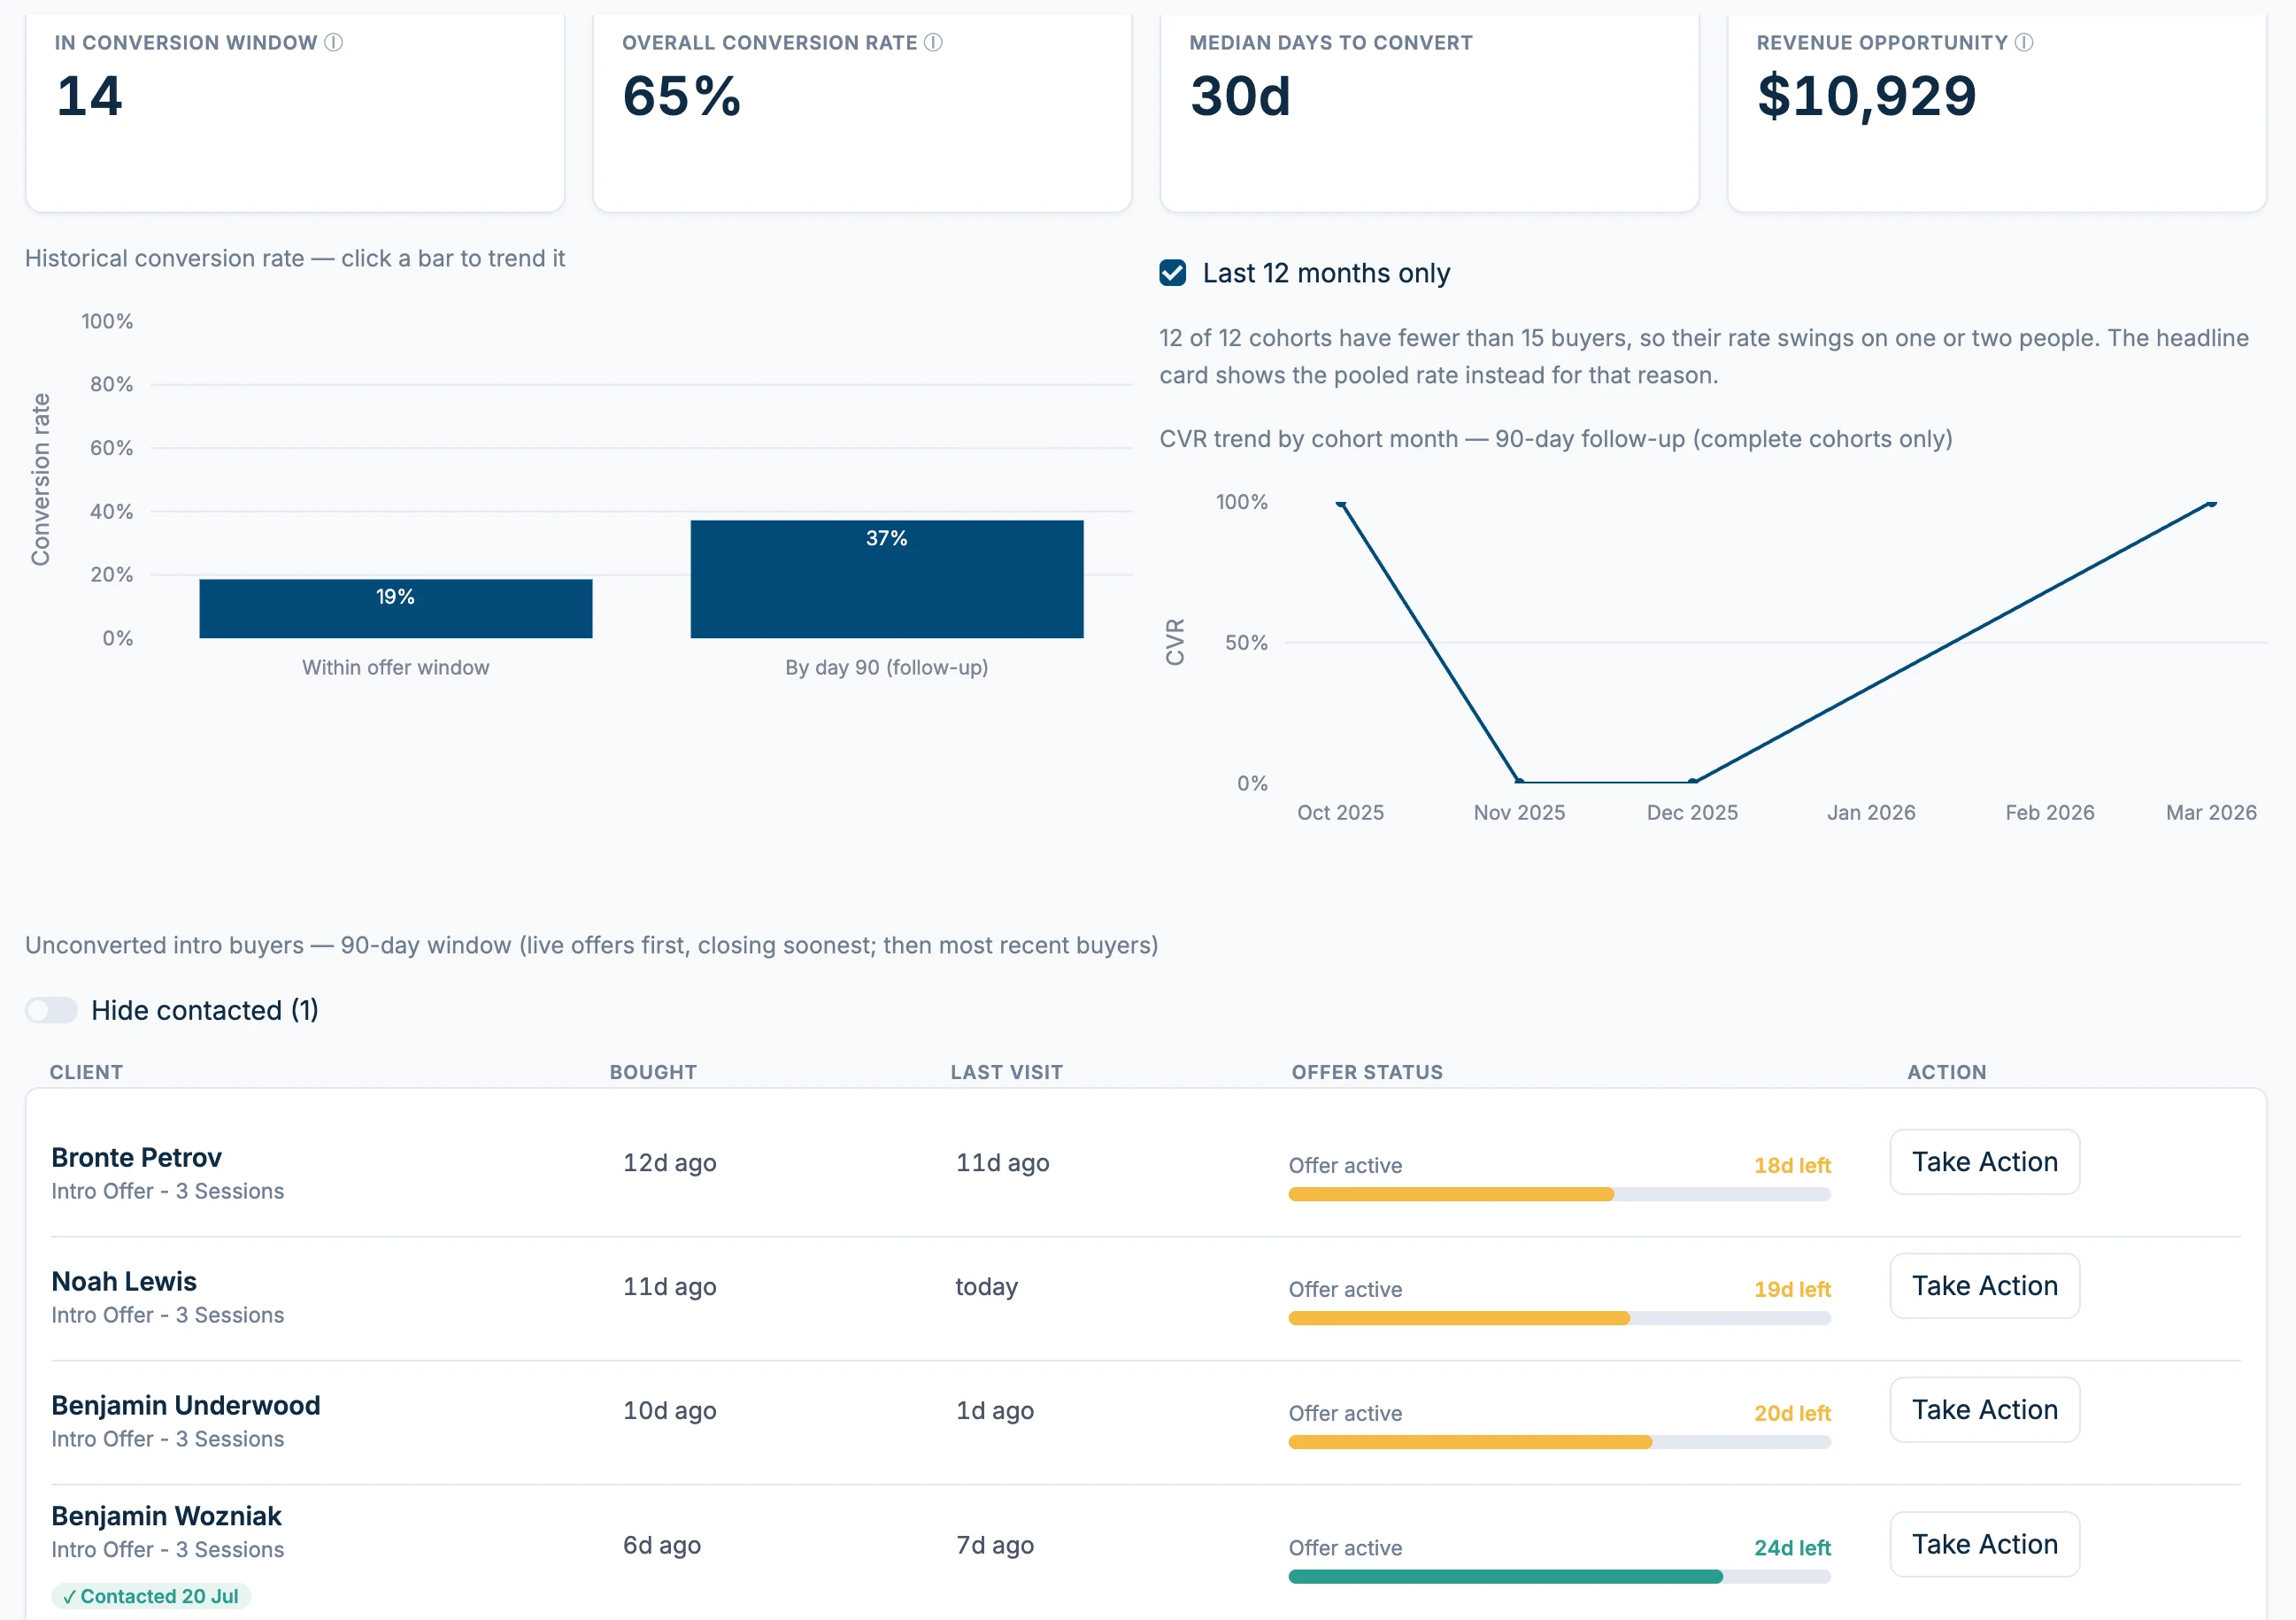Select the Bronte Petrov client name
The height and width of the screenshot is (1620, 2296).
(x=137, y=1158)
